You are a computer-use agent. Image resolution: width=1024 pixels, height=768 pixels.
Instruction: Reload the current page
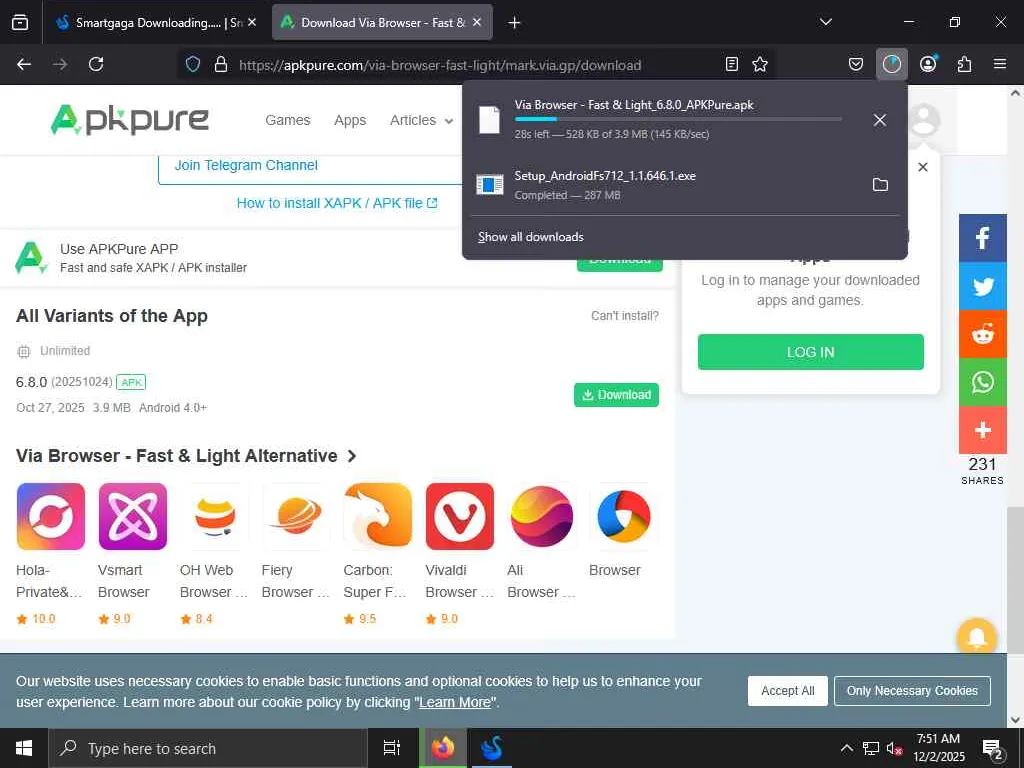96,64
